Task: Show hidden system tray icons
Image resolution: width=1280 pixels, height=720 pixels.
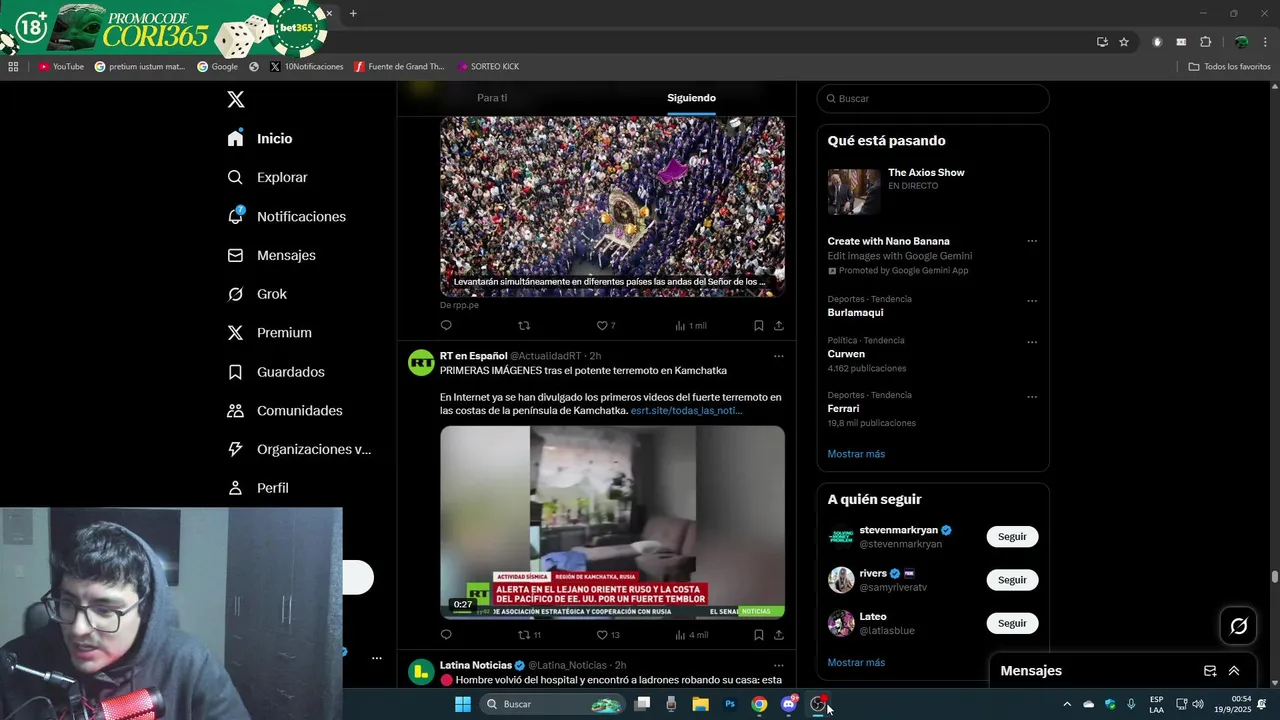Action: coord(1066,704)
